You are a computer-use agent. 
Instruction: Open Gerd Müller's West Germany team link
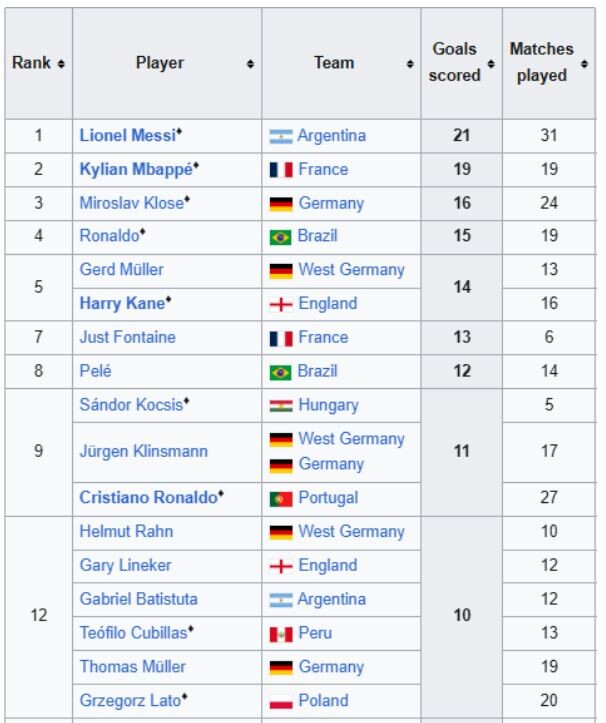(x=351, y=270)
